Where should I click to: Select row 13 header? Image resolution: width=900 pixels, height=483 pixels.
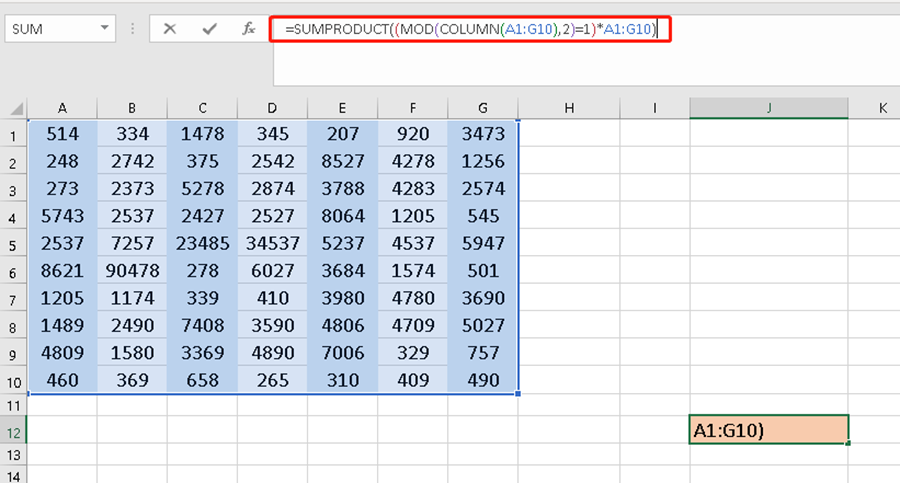(x=13, y=455)
